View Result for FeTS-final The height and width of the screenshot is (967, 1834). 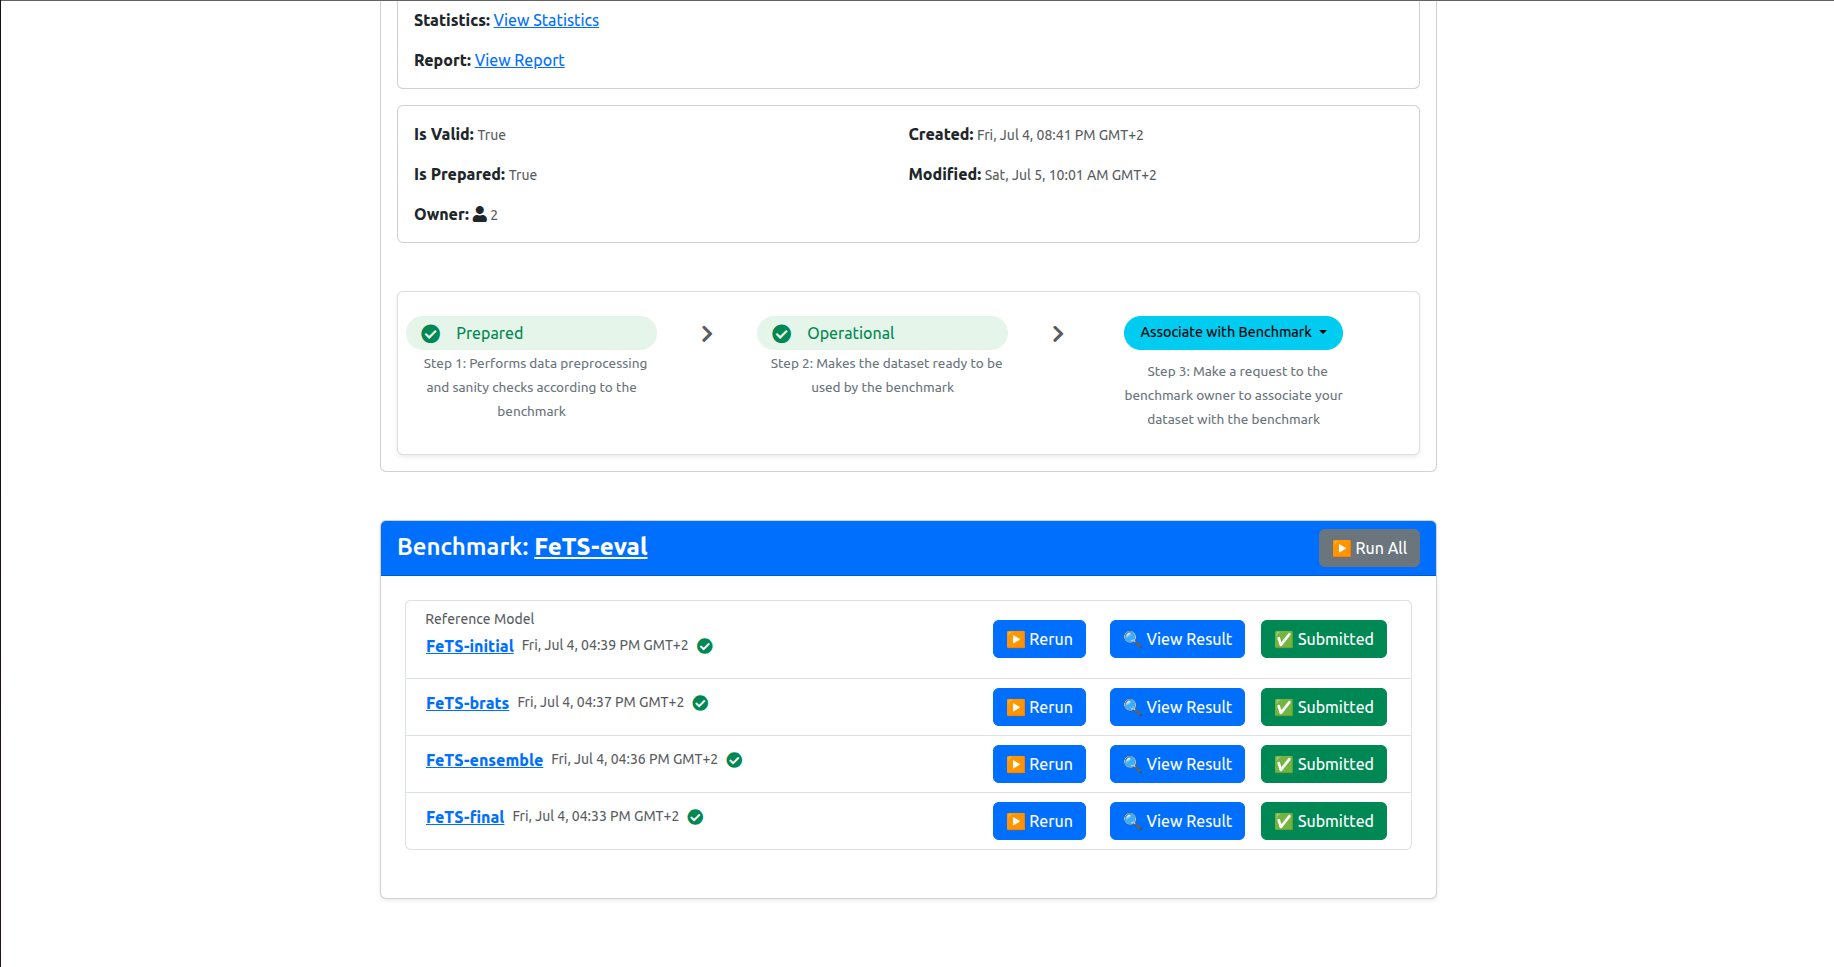(1177, 821)
